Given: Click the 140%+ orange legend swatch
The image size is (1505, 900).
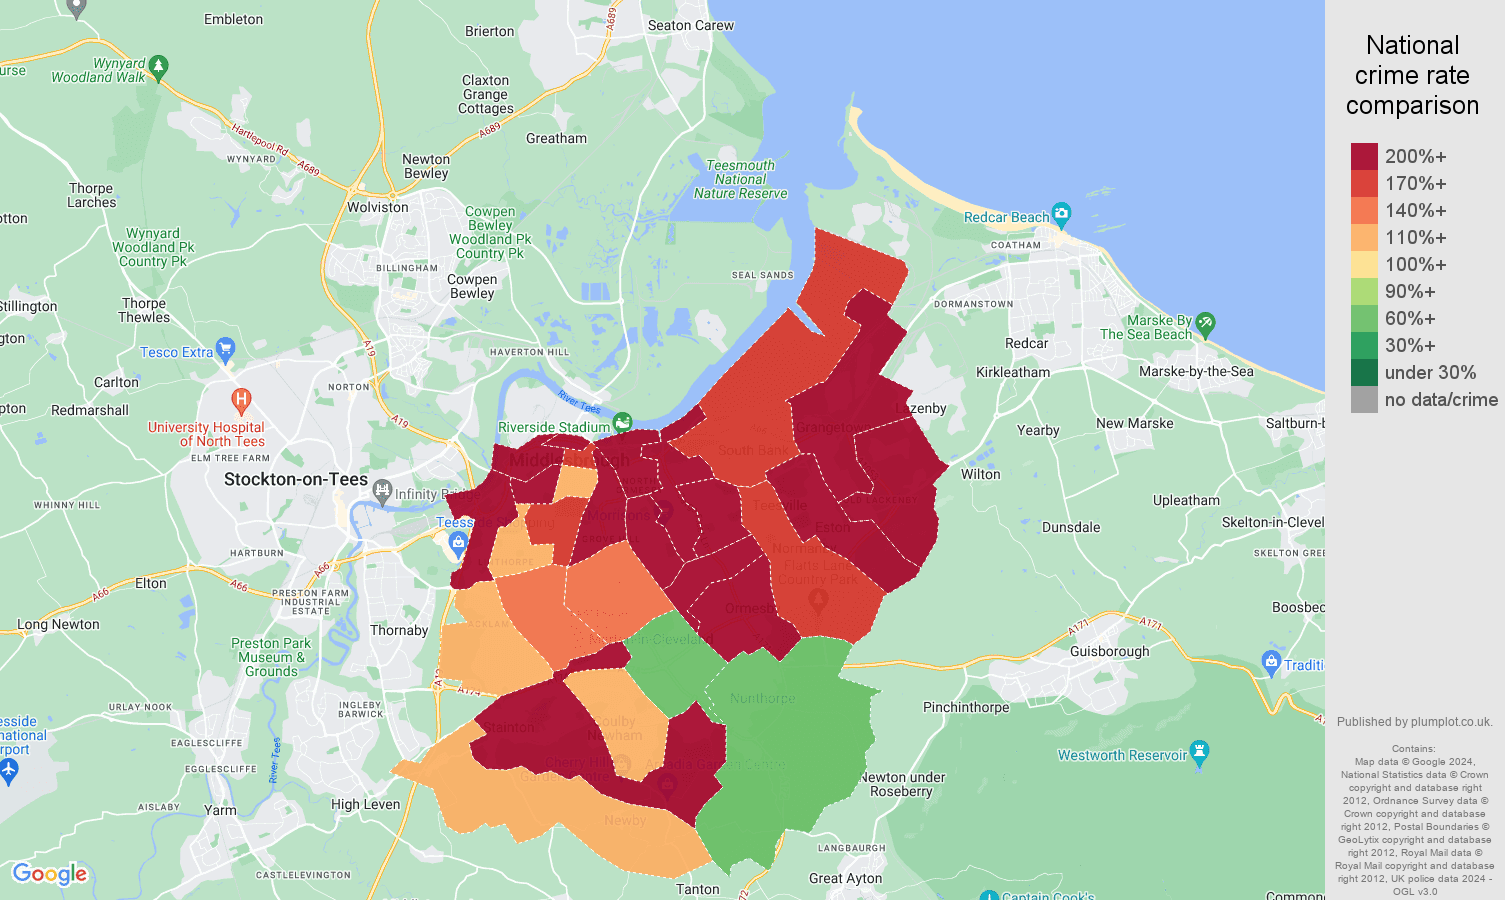Looking at the screenshot, I should coord(1364,211).
